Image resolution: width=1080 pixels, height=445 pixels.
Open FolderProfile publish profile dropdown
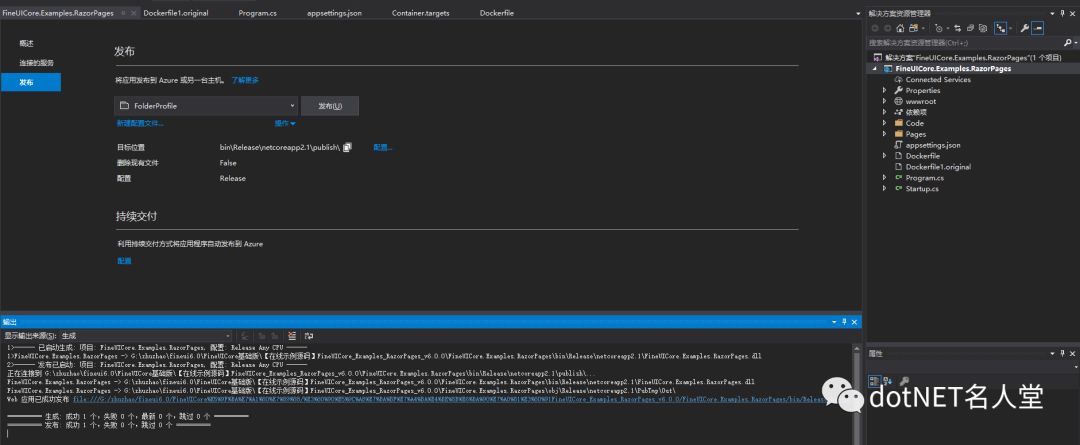tap(206, 106)
